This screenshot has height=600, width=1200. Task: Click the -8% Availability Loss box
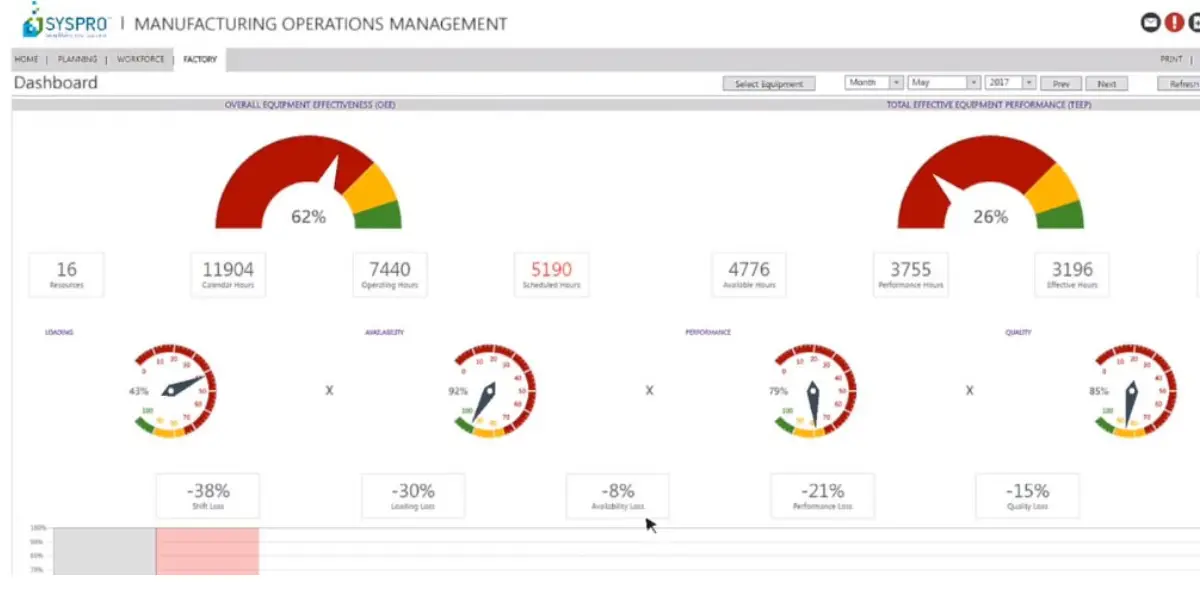(x=618, y=496)
